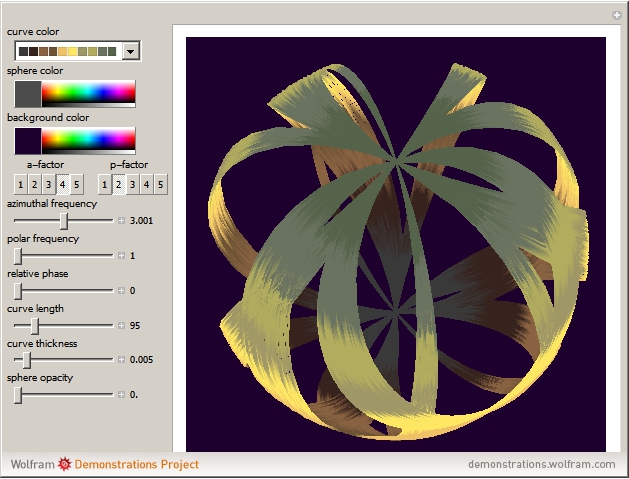Viewport: 629px width, 479px height.
Task: Click the 'background color' label
Action: click(x=48, y=118)
